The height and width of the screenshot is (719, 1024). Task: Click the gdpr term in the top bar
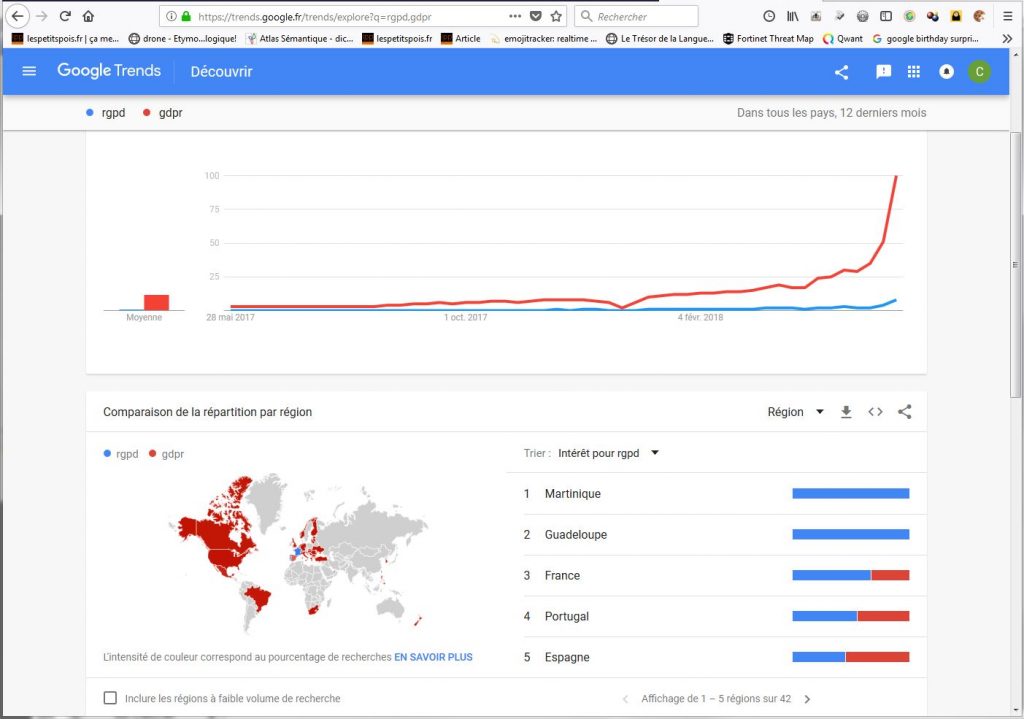tap(163, 113)
